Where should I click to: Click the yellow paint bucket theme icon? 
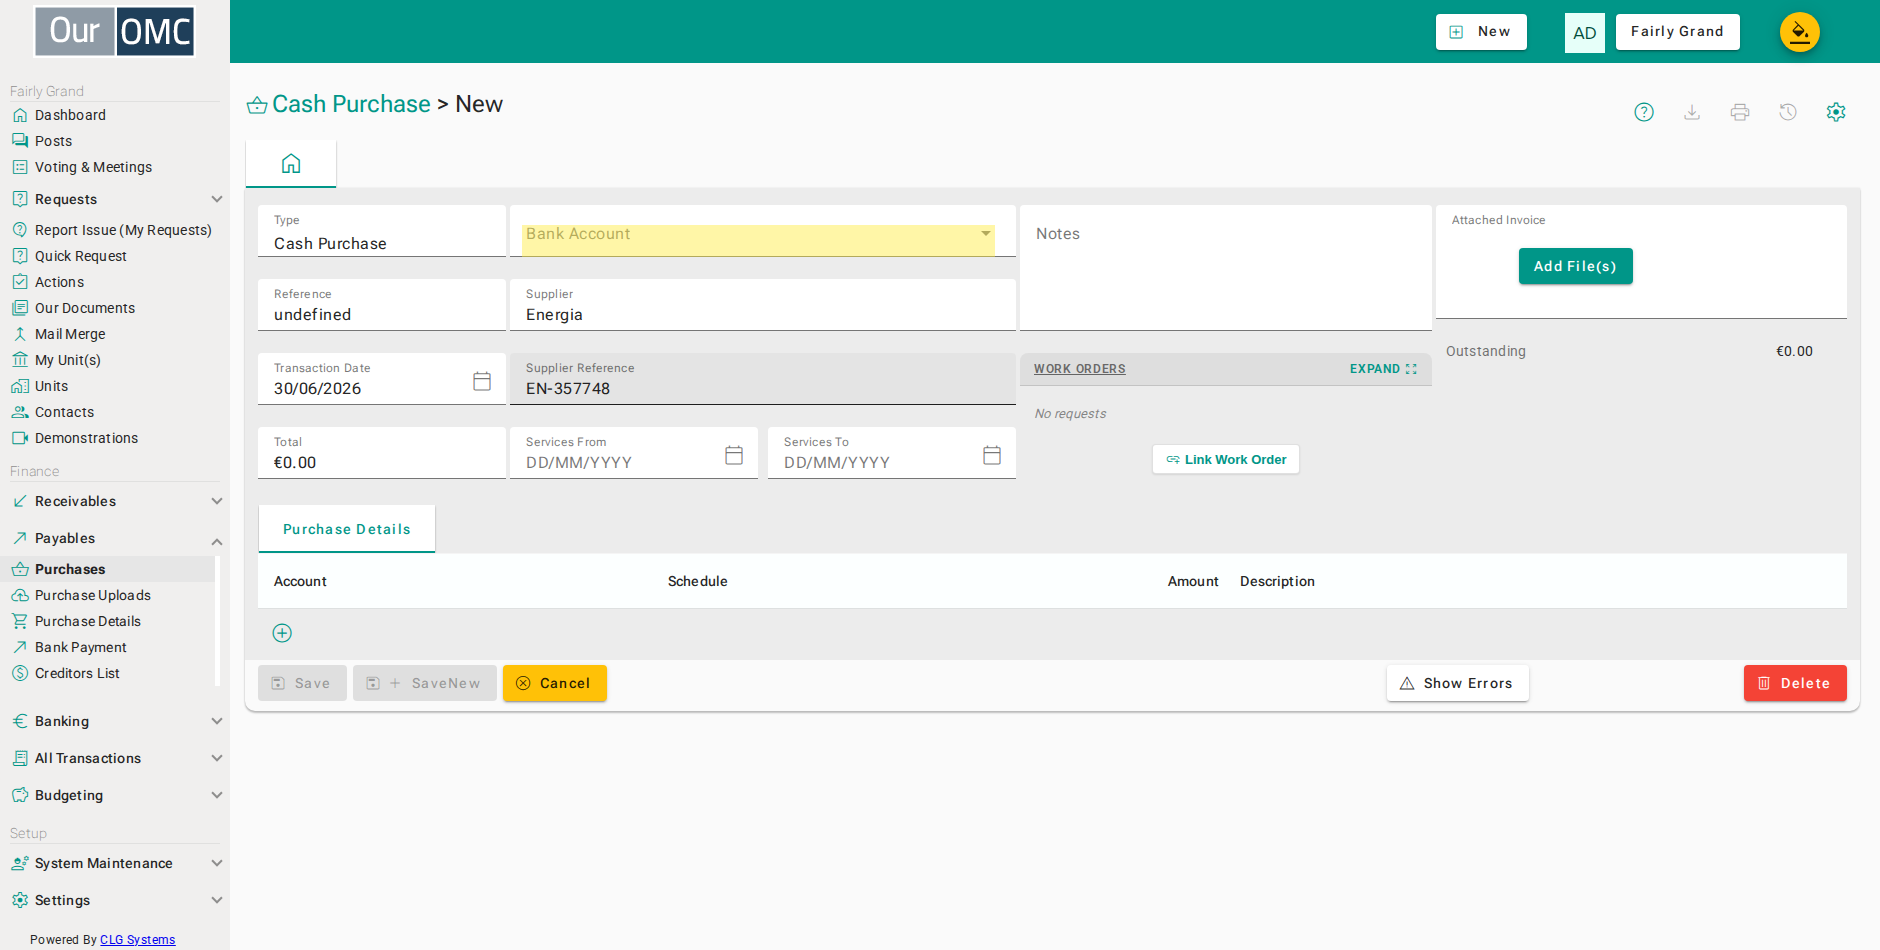(1800, 32)
